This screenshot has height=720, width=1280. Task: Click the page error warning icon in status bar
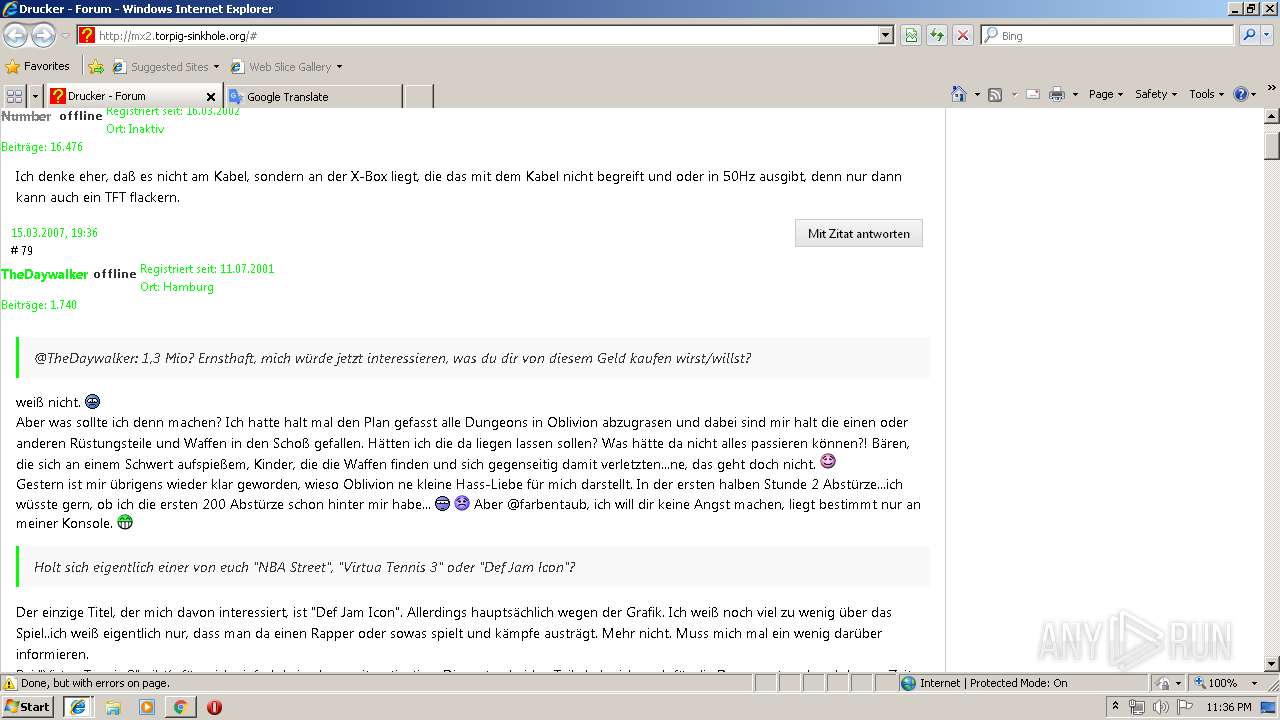point(10,683)
